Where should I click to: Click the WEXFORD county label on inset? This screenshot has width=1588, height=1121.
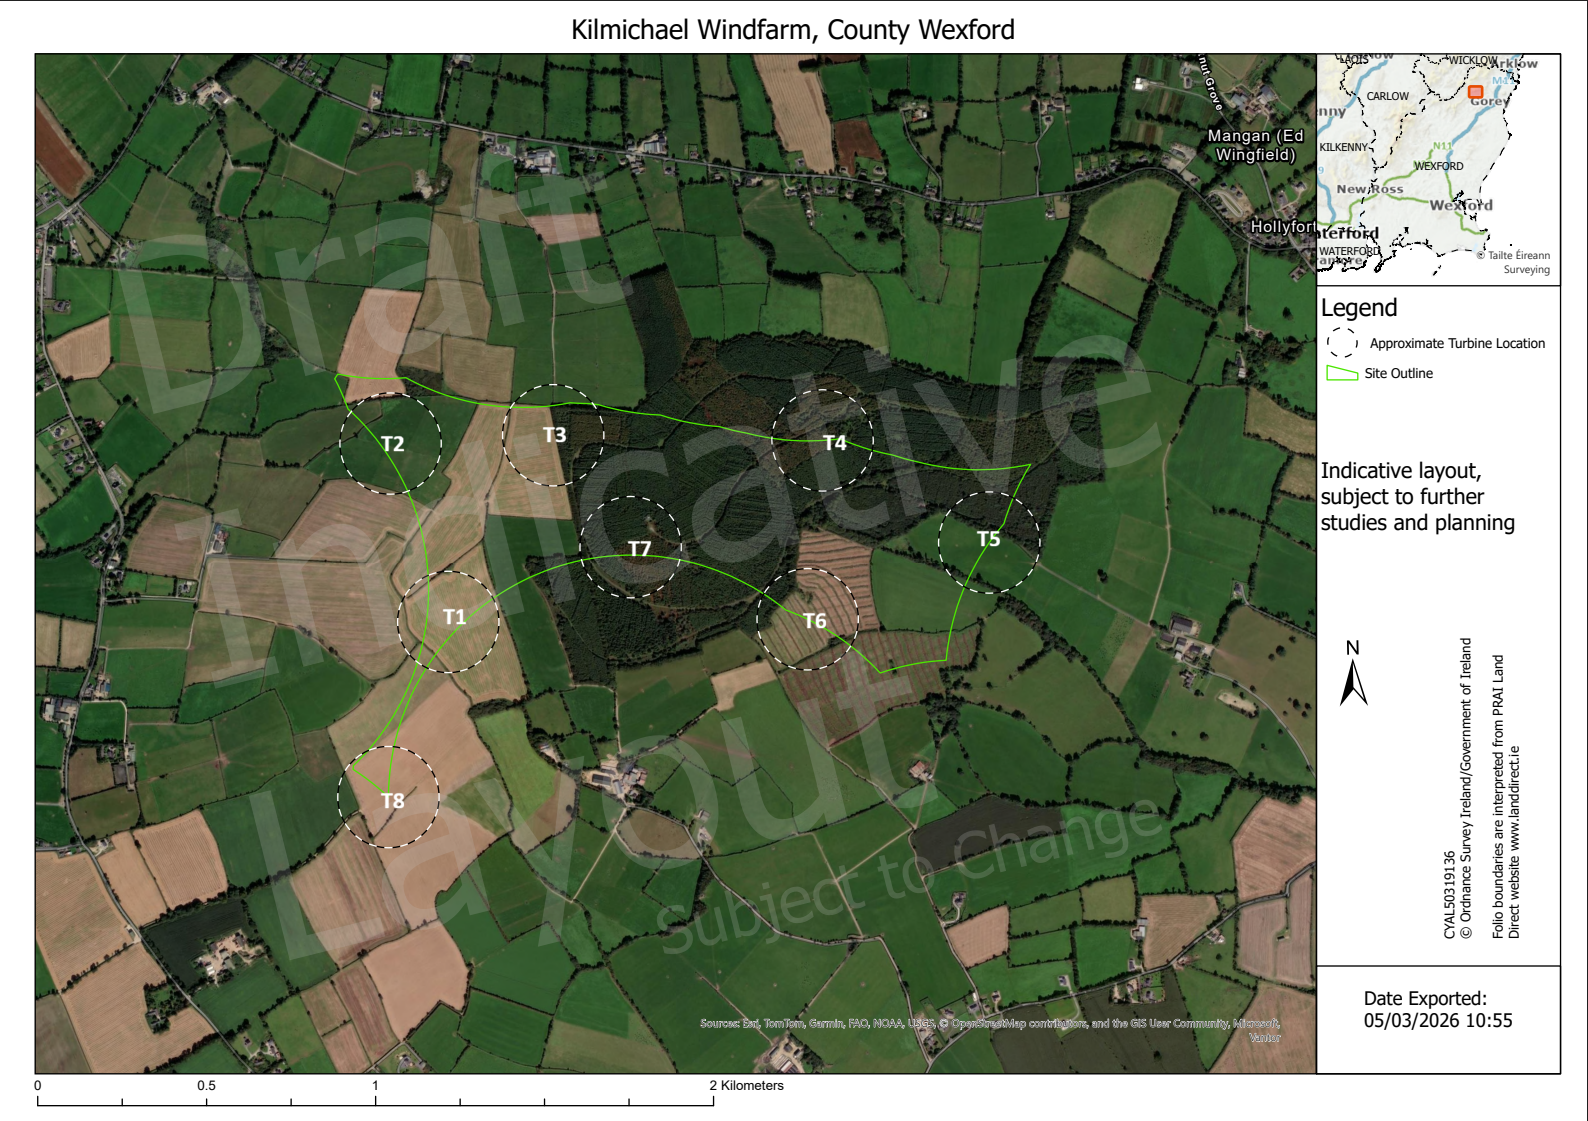click(x=1438, y=166)
